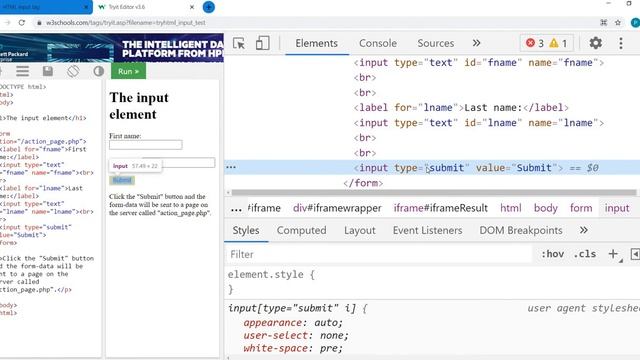Image resolution: width=640 pixels, height=360 pixels.
Task: Select the input breadcrumb item
Action: click(x=617, y=208)
